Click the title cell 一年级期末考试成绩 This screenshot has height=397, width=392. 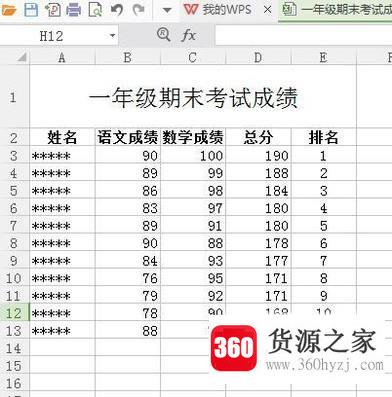193,97
